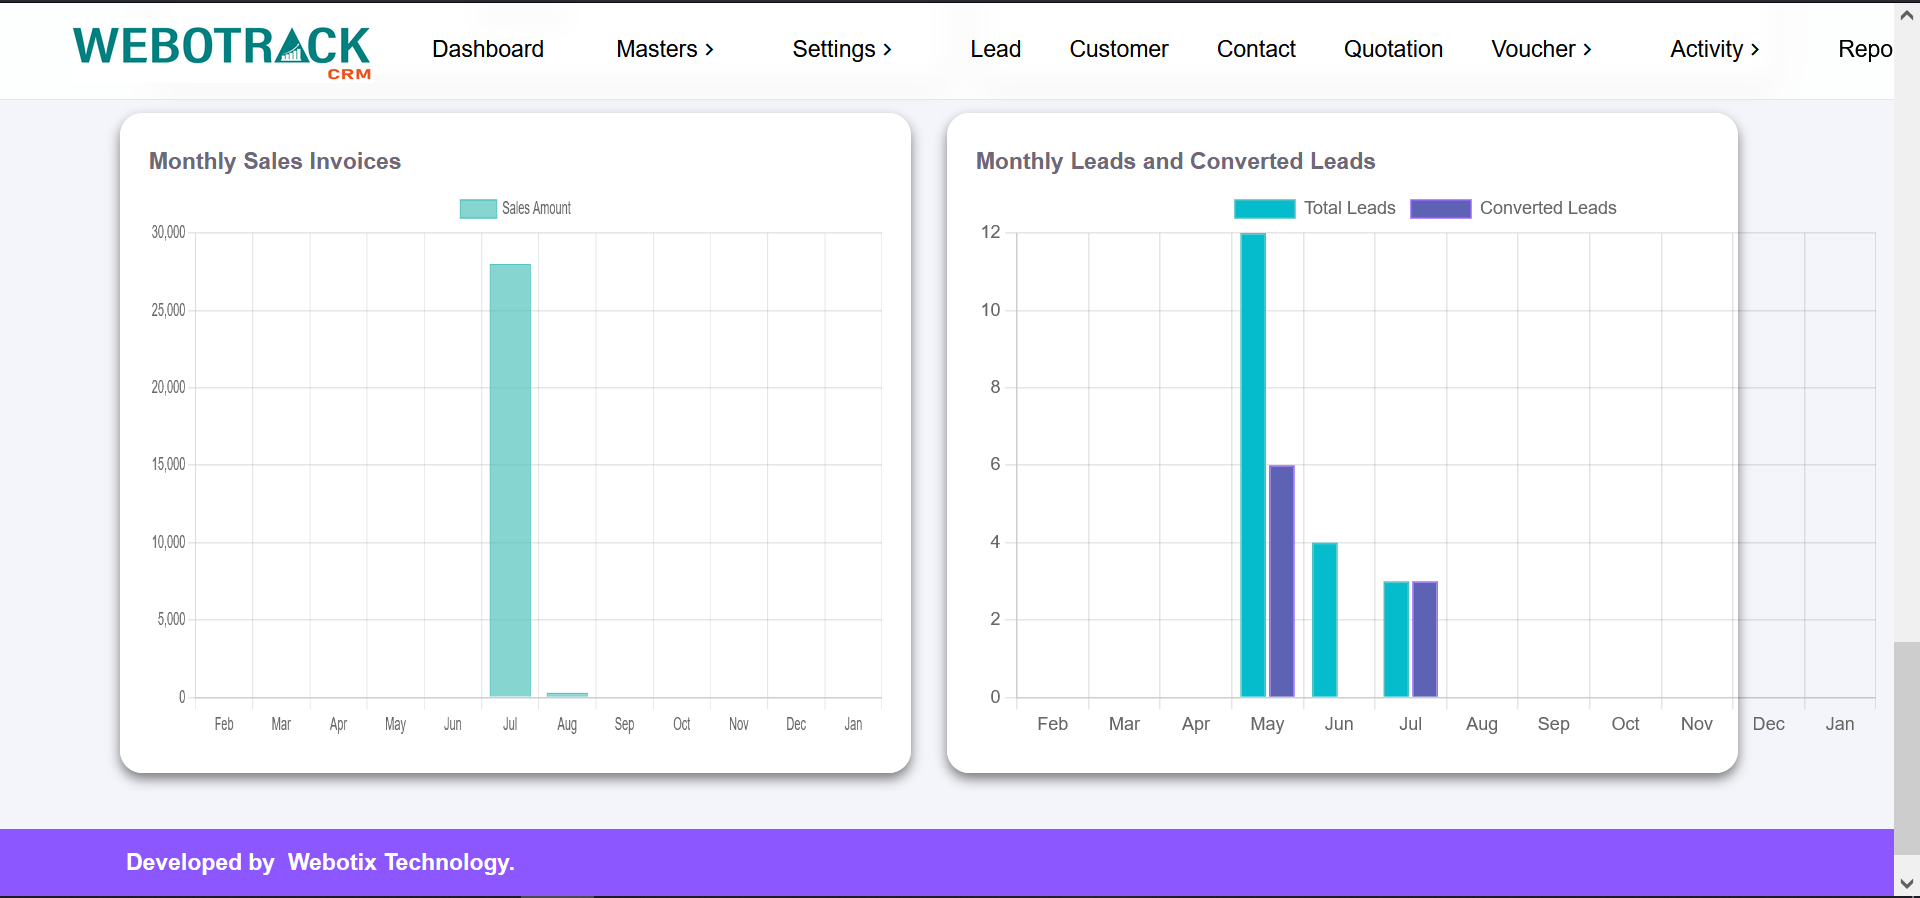Click the Webotrack CRM logo
The height and width of the screenshot is (898, 1920).
[x=221, y=51]
